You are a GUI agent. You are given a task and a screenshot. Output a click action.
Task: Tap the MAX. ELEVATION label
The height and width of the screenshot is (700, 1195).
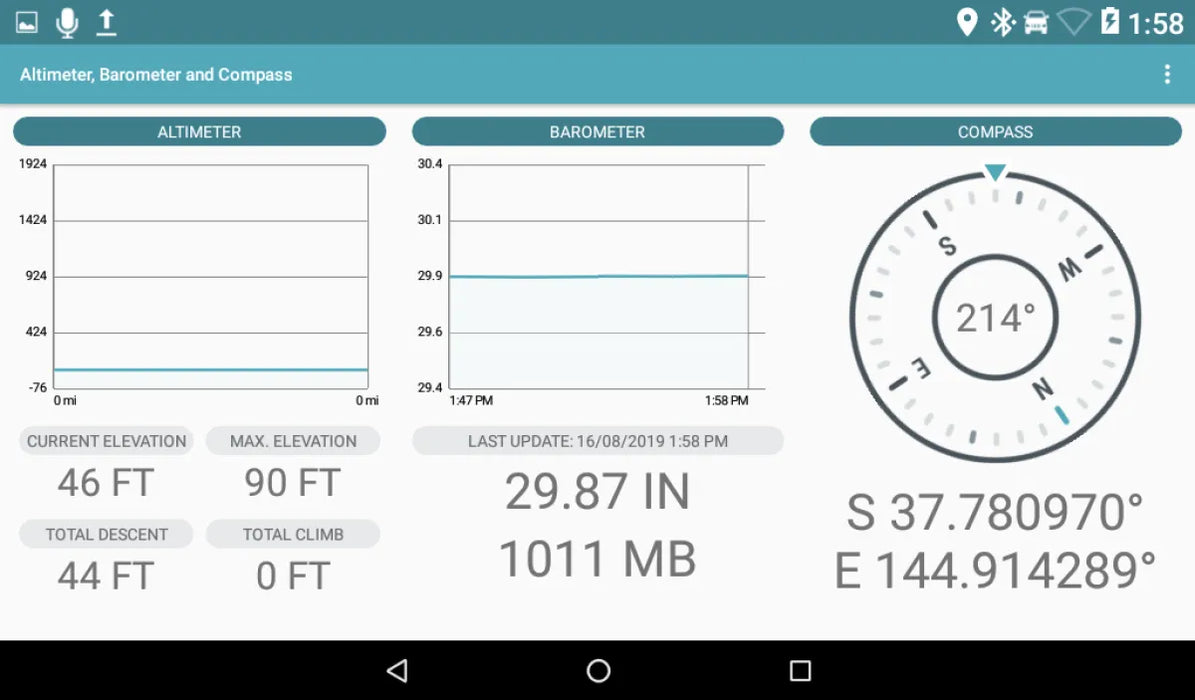(293, 441)
